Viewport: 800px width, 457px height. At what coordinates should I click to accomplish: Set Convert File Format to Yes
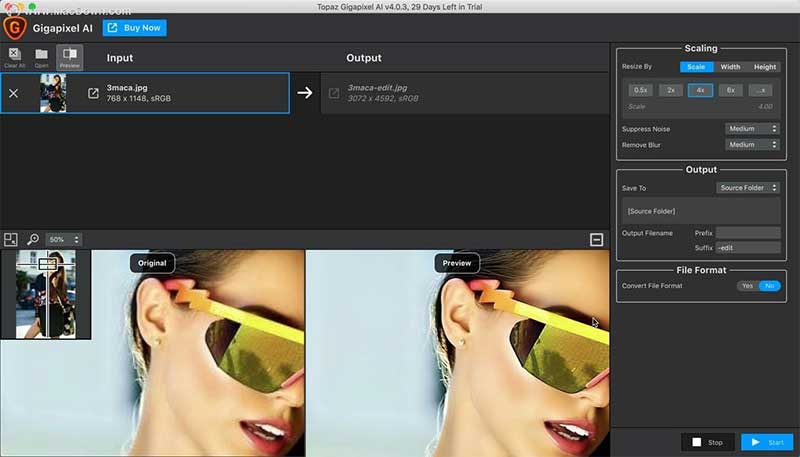(x=747, y=286)
